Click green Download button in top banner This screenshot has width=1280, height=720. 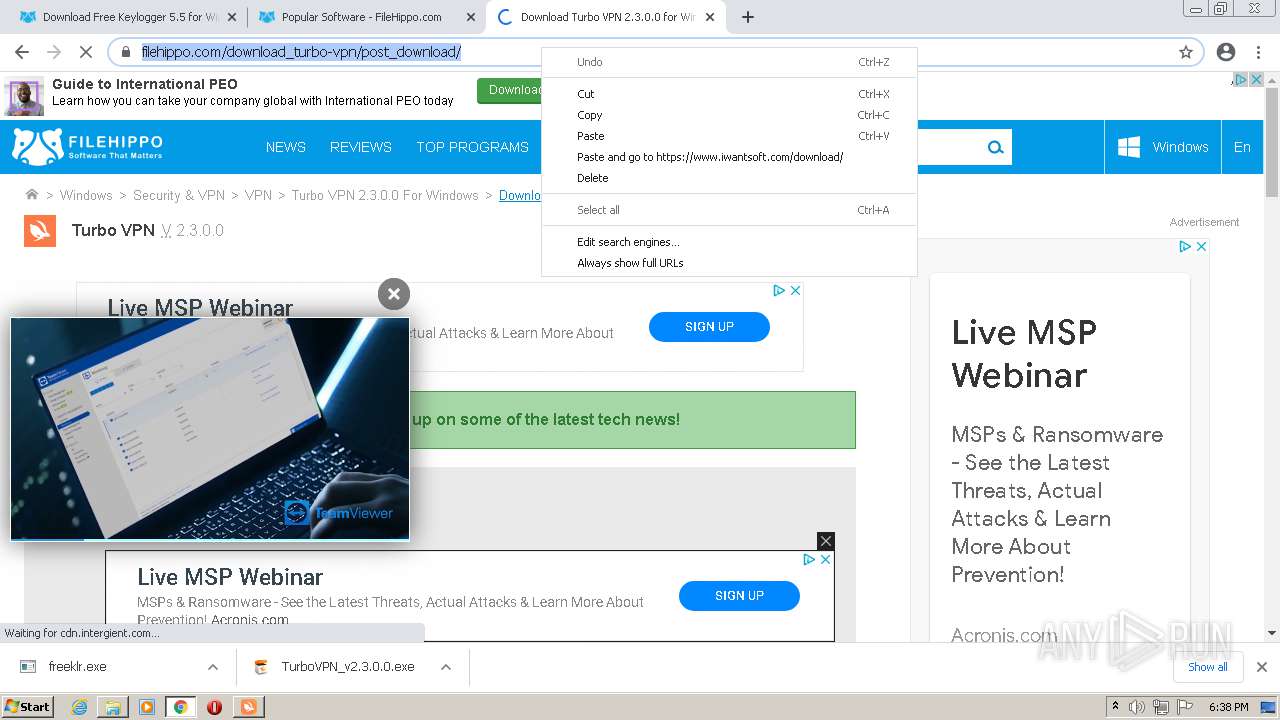(x=510, y=90)
